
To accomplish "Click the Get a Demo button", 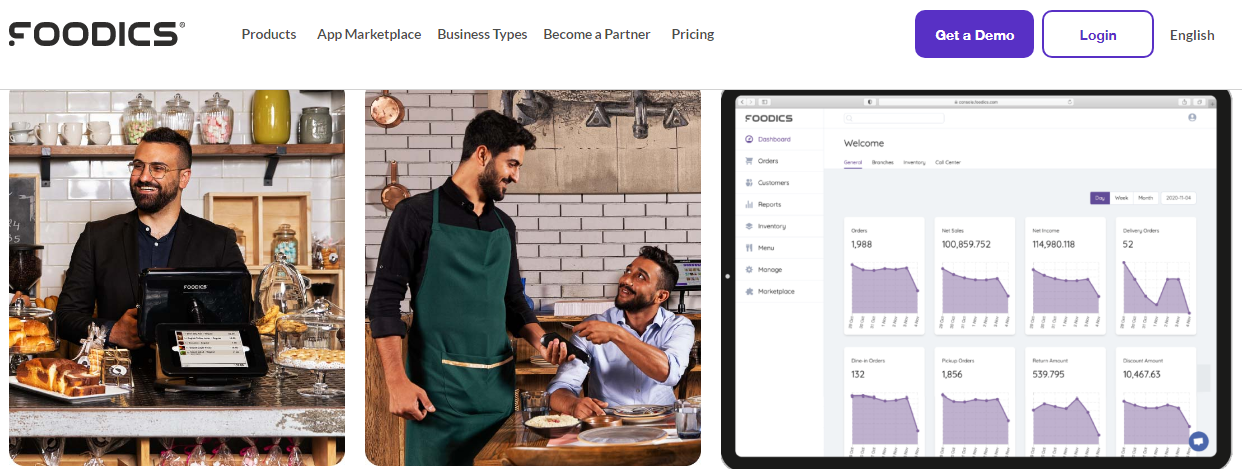I will point(974,34).
